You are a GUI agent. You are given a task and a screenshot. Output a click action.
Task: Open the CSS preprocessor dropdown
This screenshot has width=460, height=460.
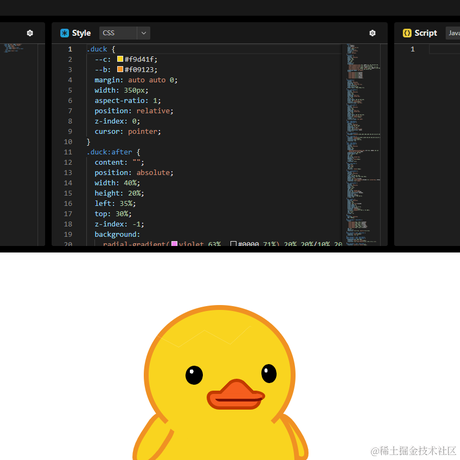(124, 33)
